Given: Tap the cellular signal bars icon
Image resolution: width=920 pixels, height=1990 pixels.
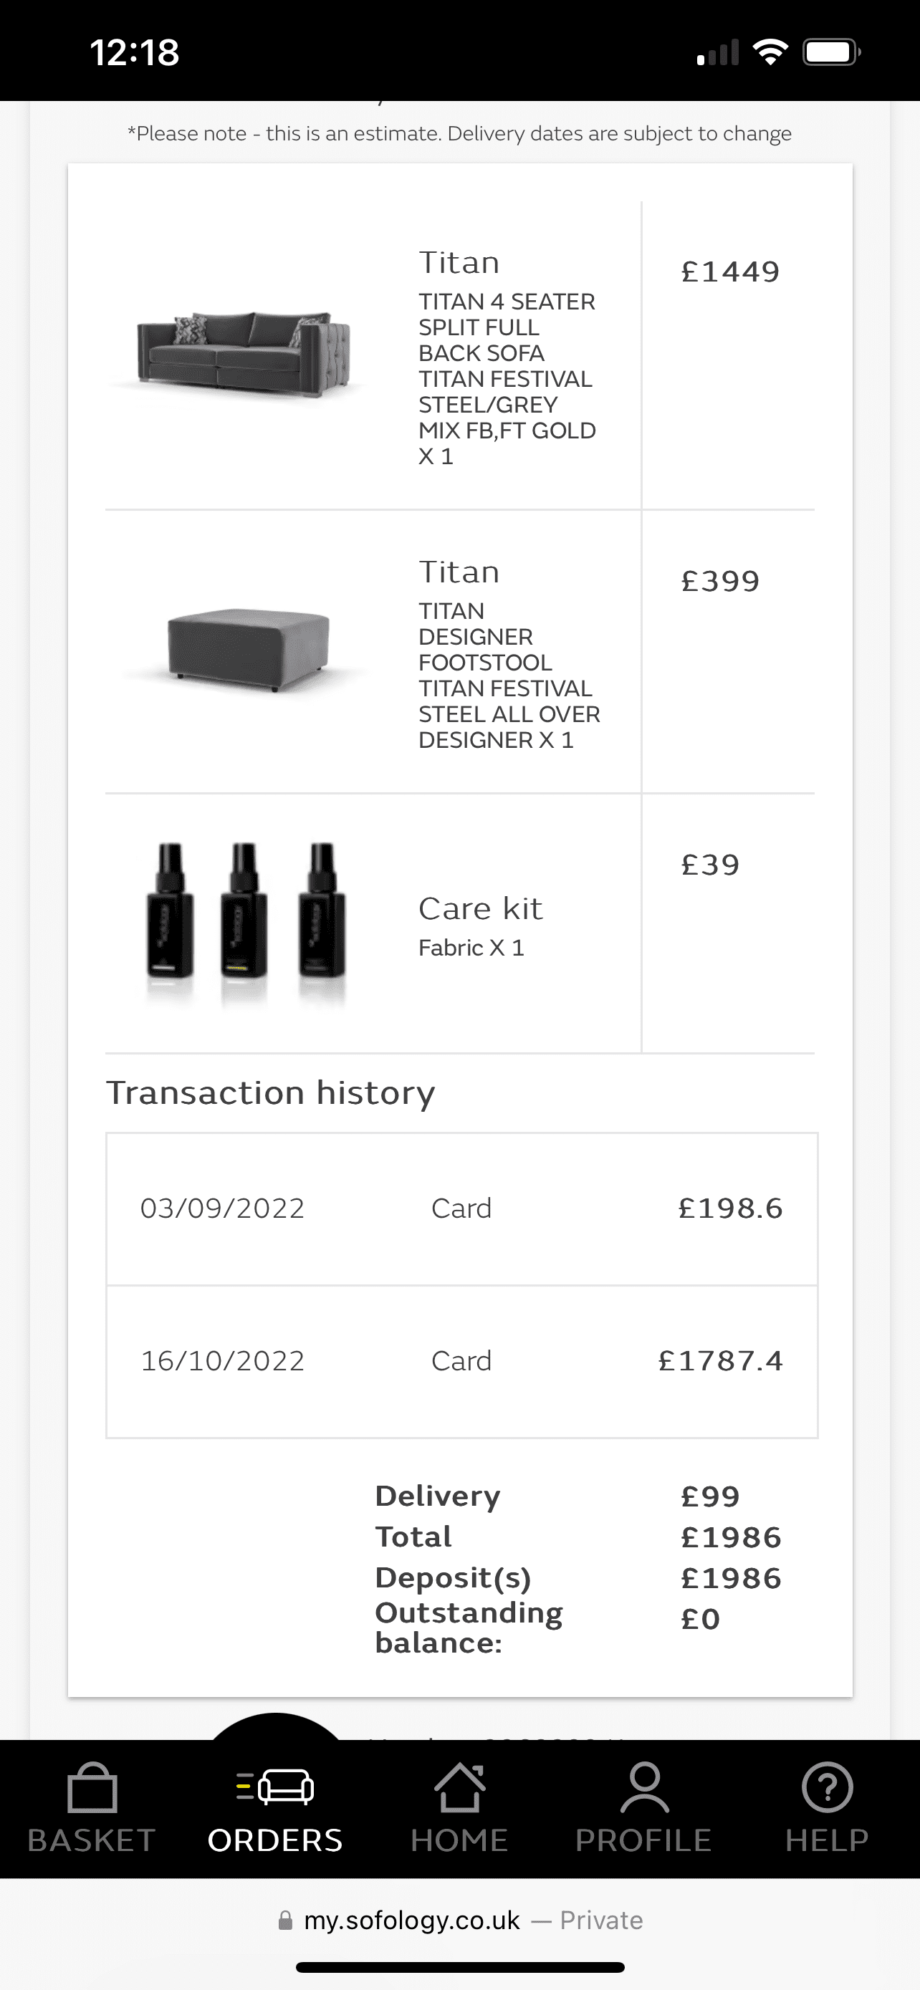Looking at the screenshot, I should point(718,52).
